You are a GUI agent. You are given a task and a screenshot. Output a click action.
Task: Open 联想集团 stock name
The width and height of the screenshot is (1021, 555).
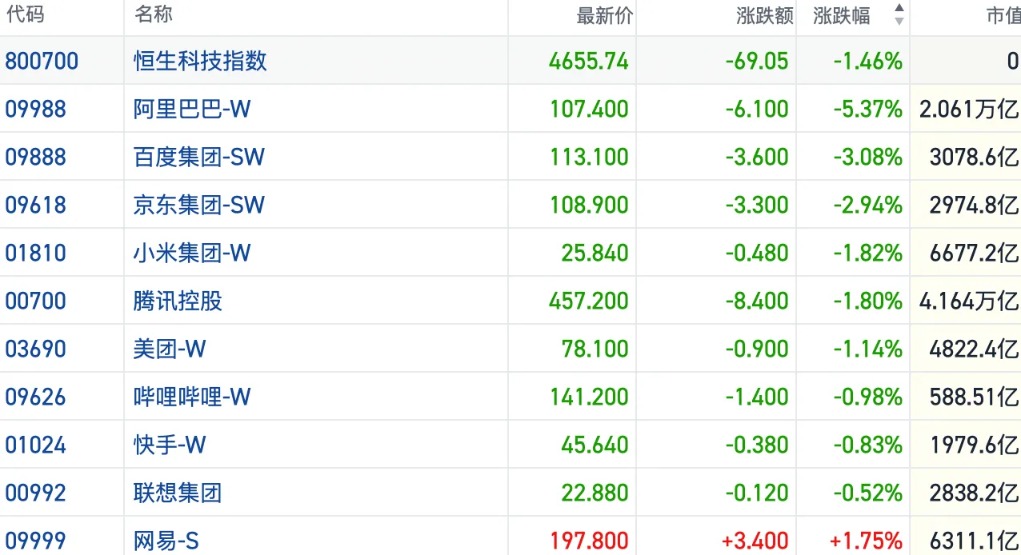(x=178, y=493)
